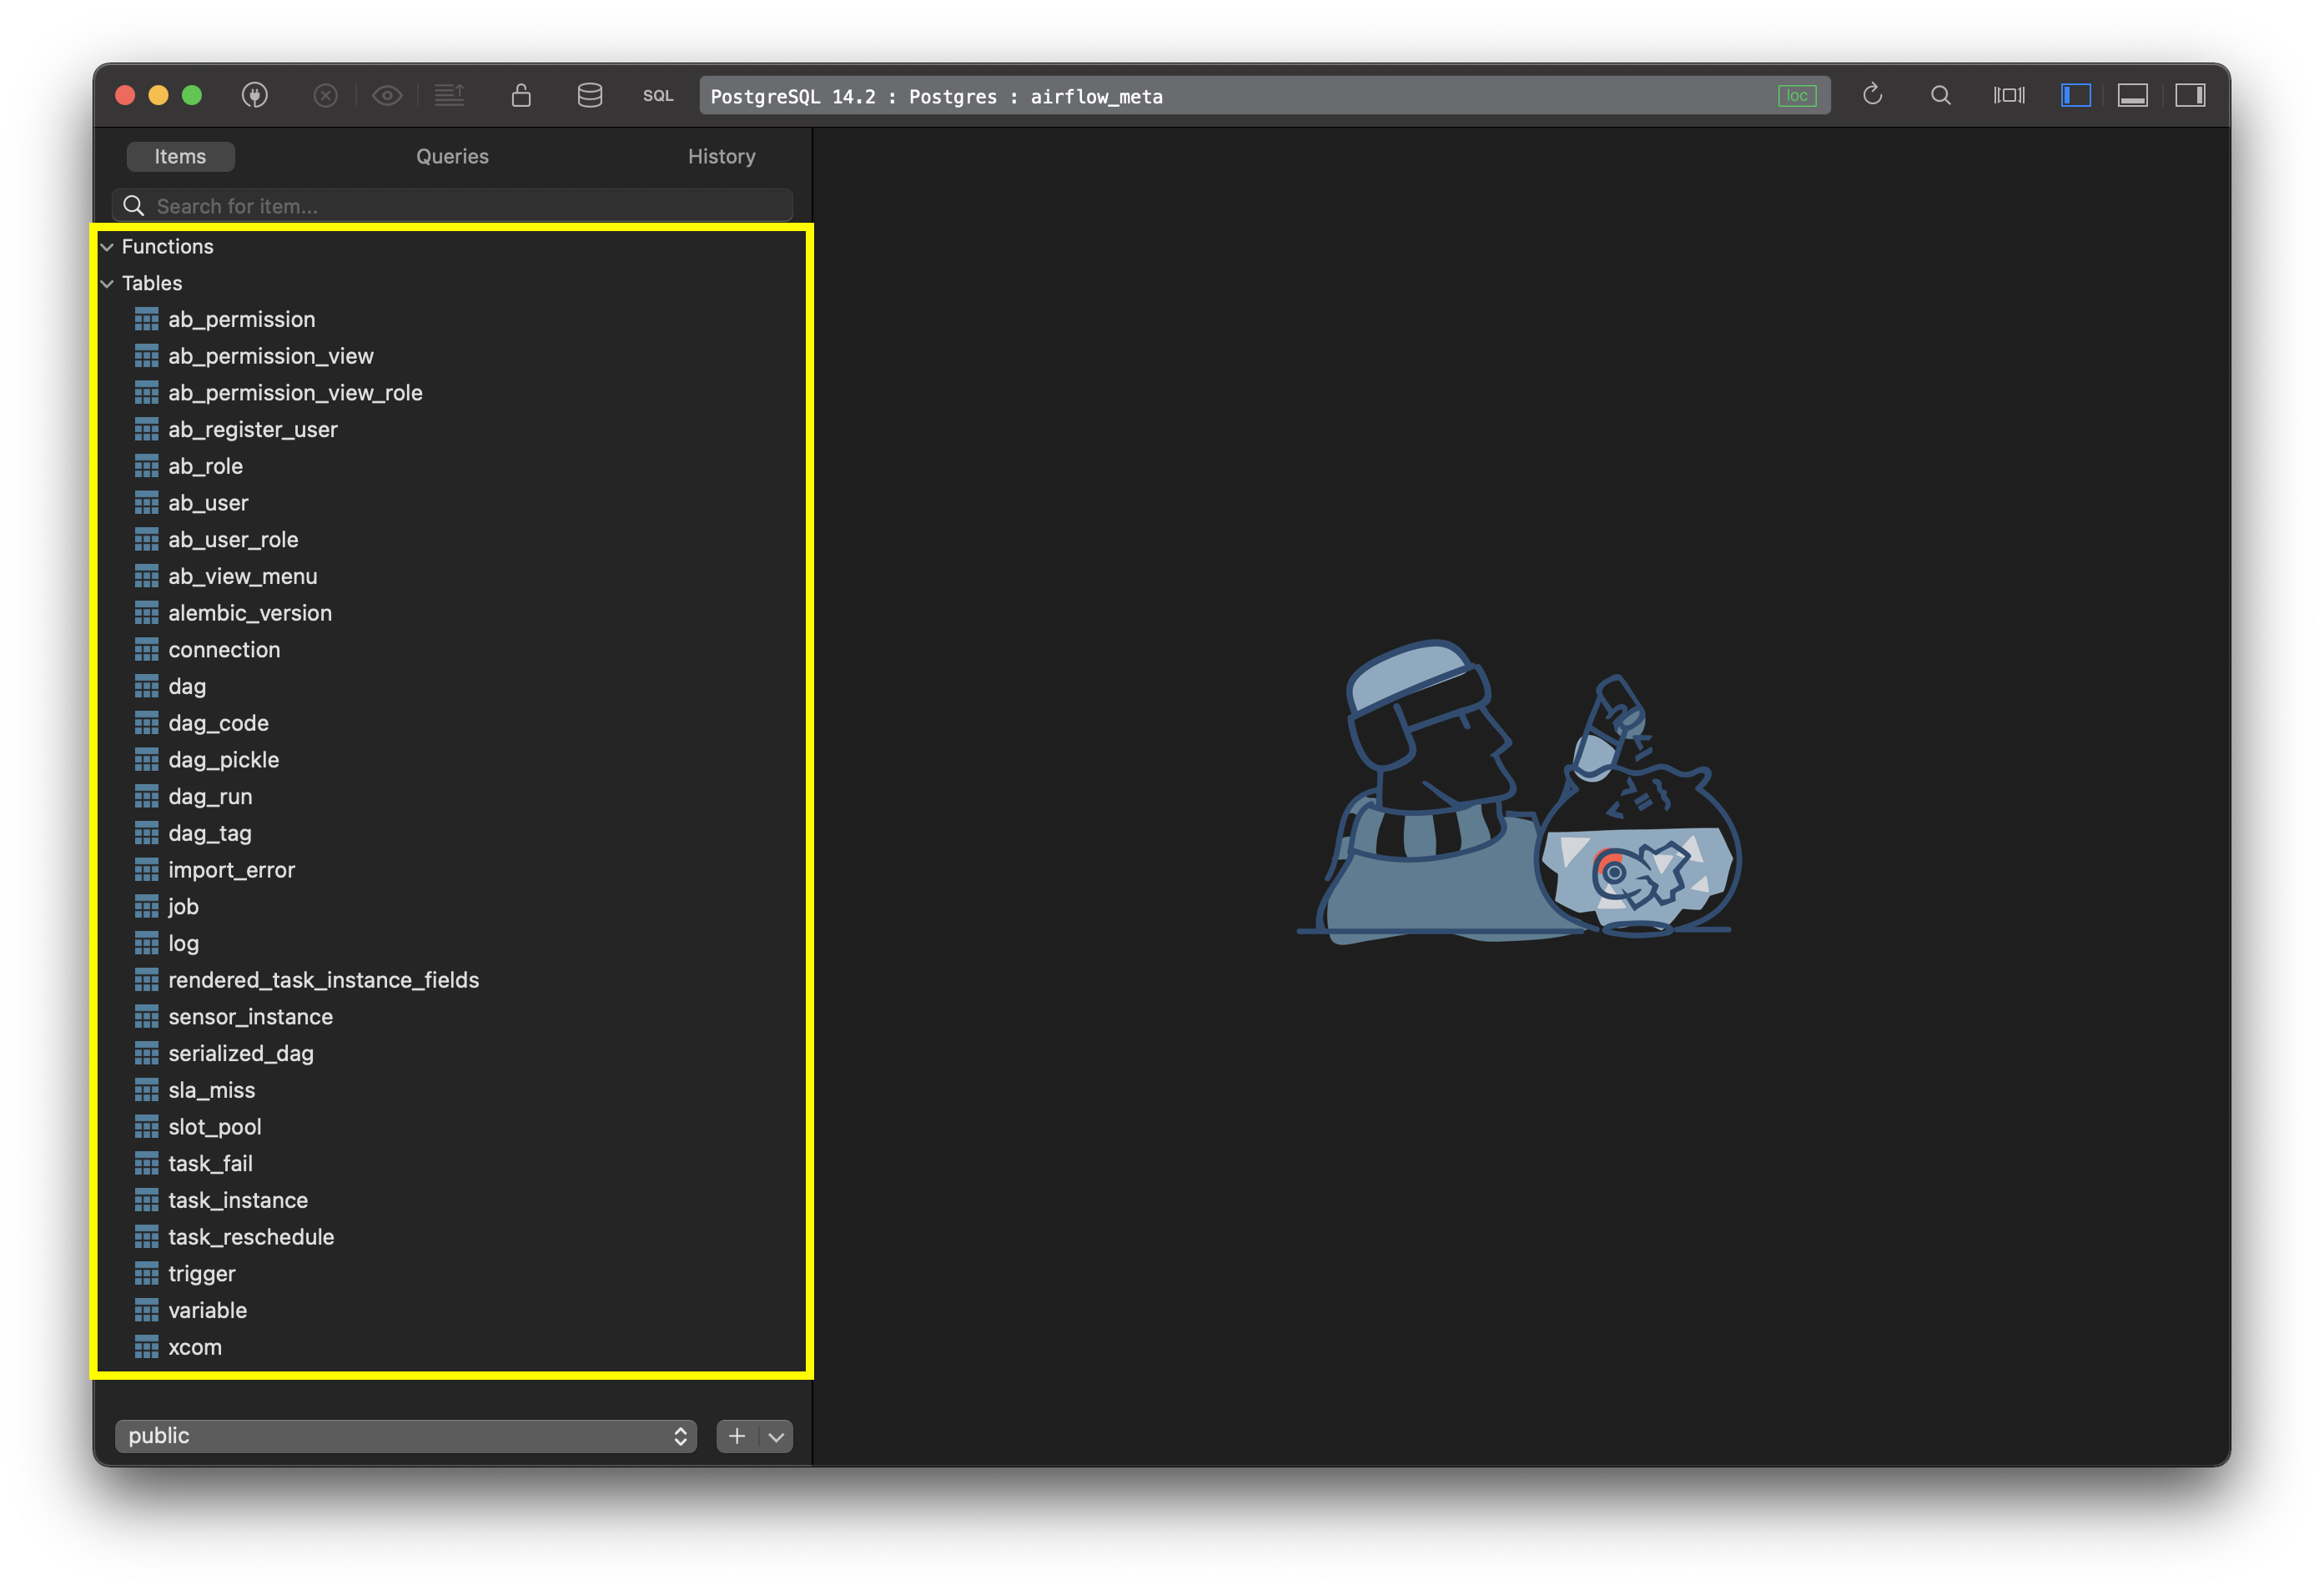Click the magnifier search icon in toolbar

point(1940,96)
